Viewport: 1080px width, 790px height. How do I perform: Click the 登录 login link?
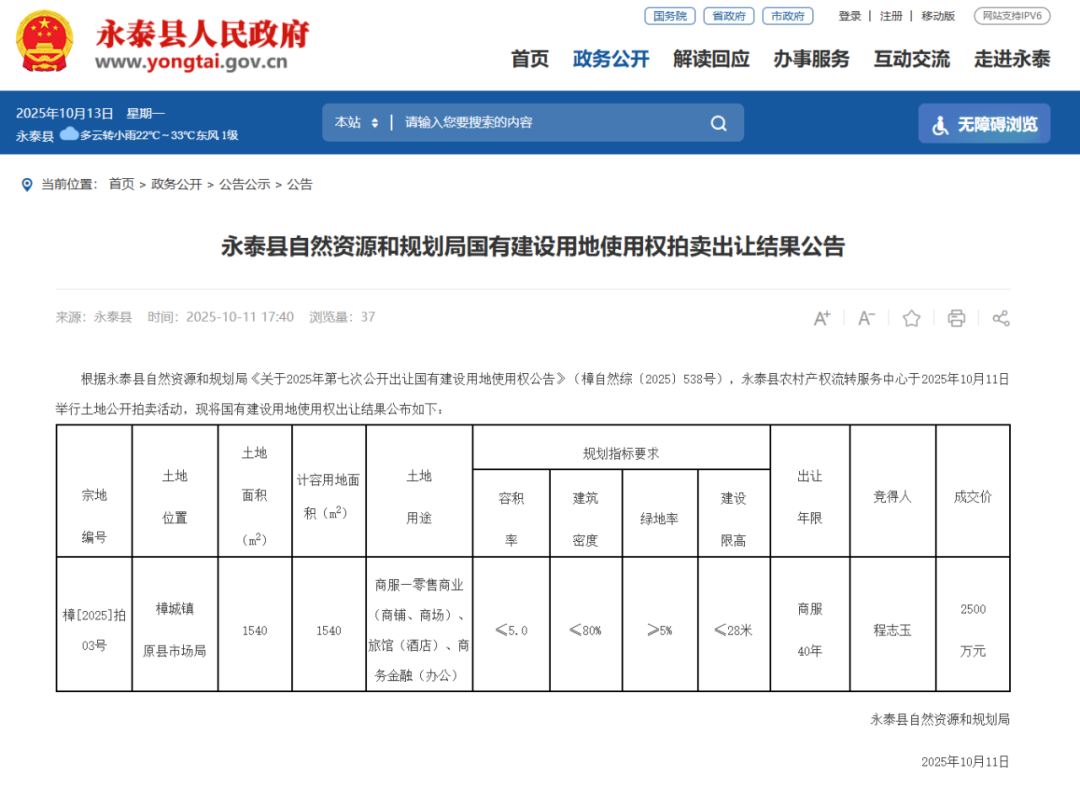tap(850, 16)
